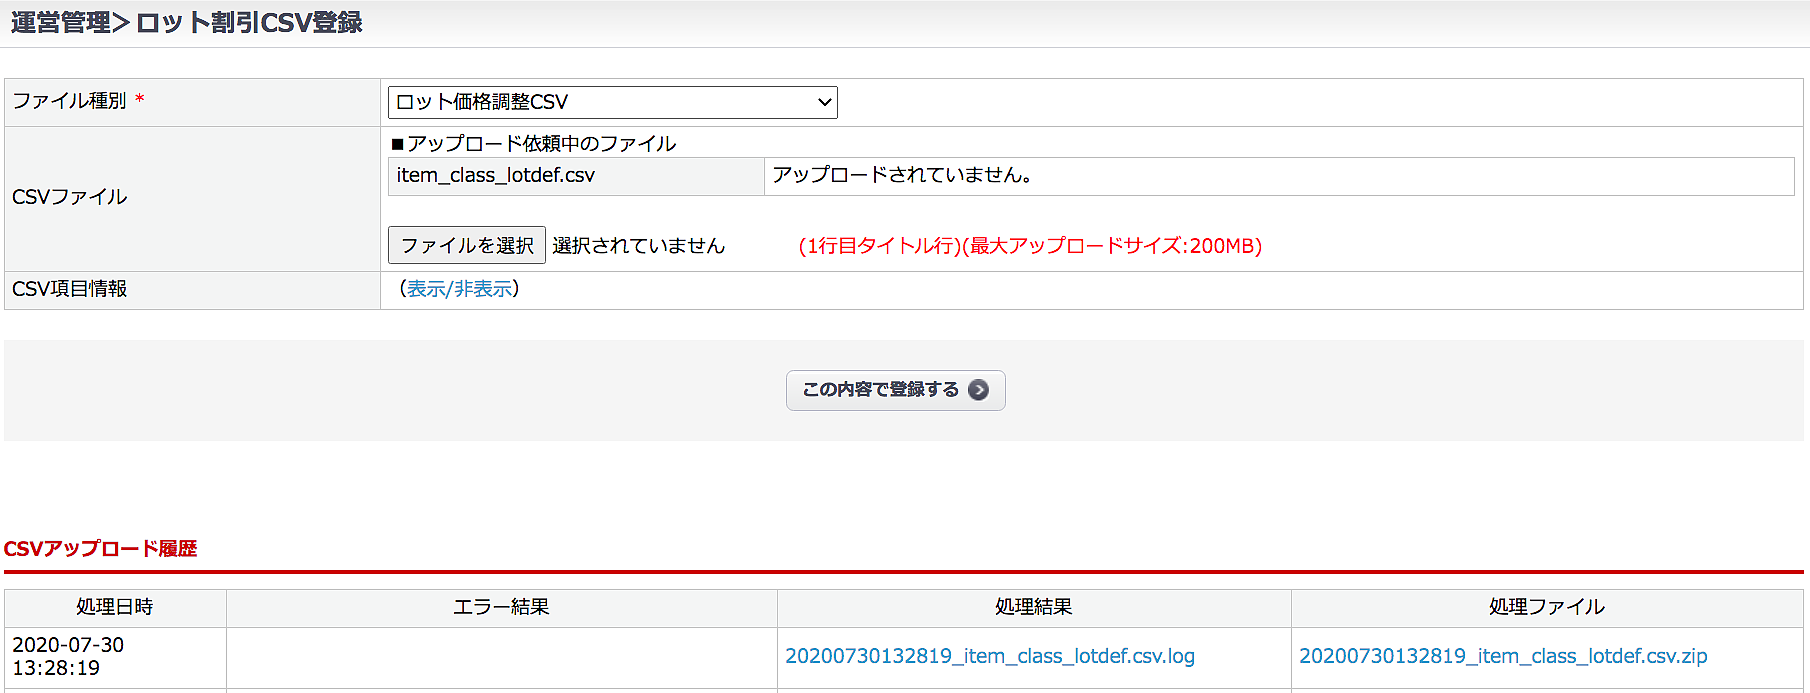Select the 2020-07-30 13:28:19 date cell

68,656
